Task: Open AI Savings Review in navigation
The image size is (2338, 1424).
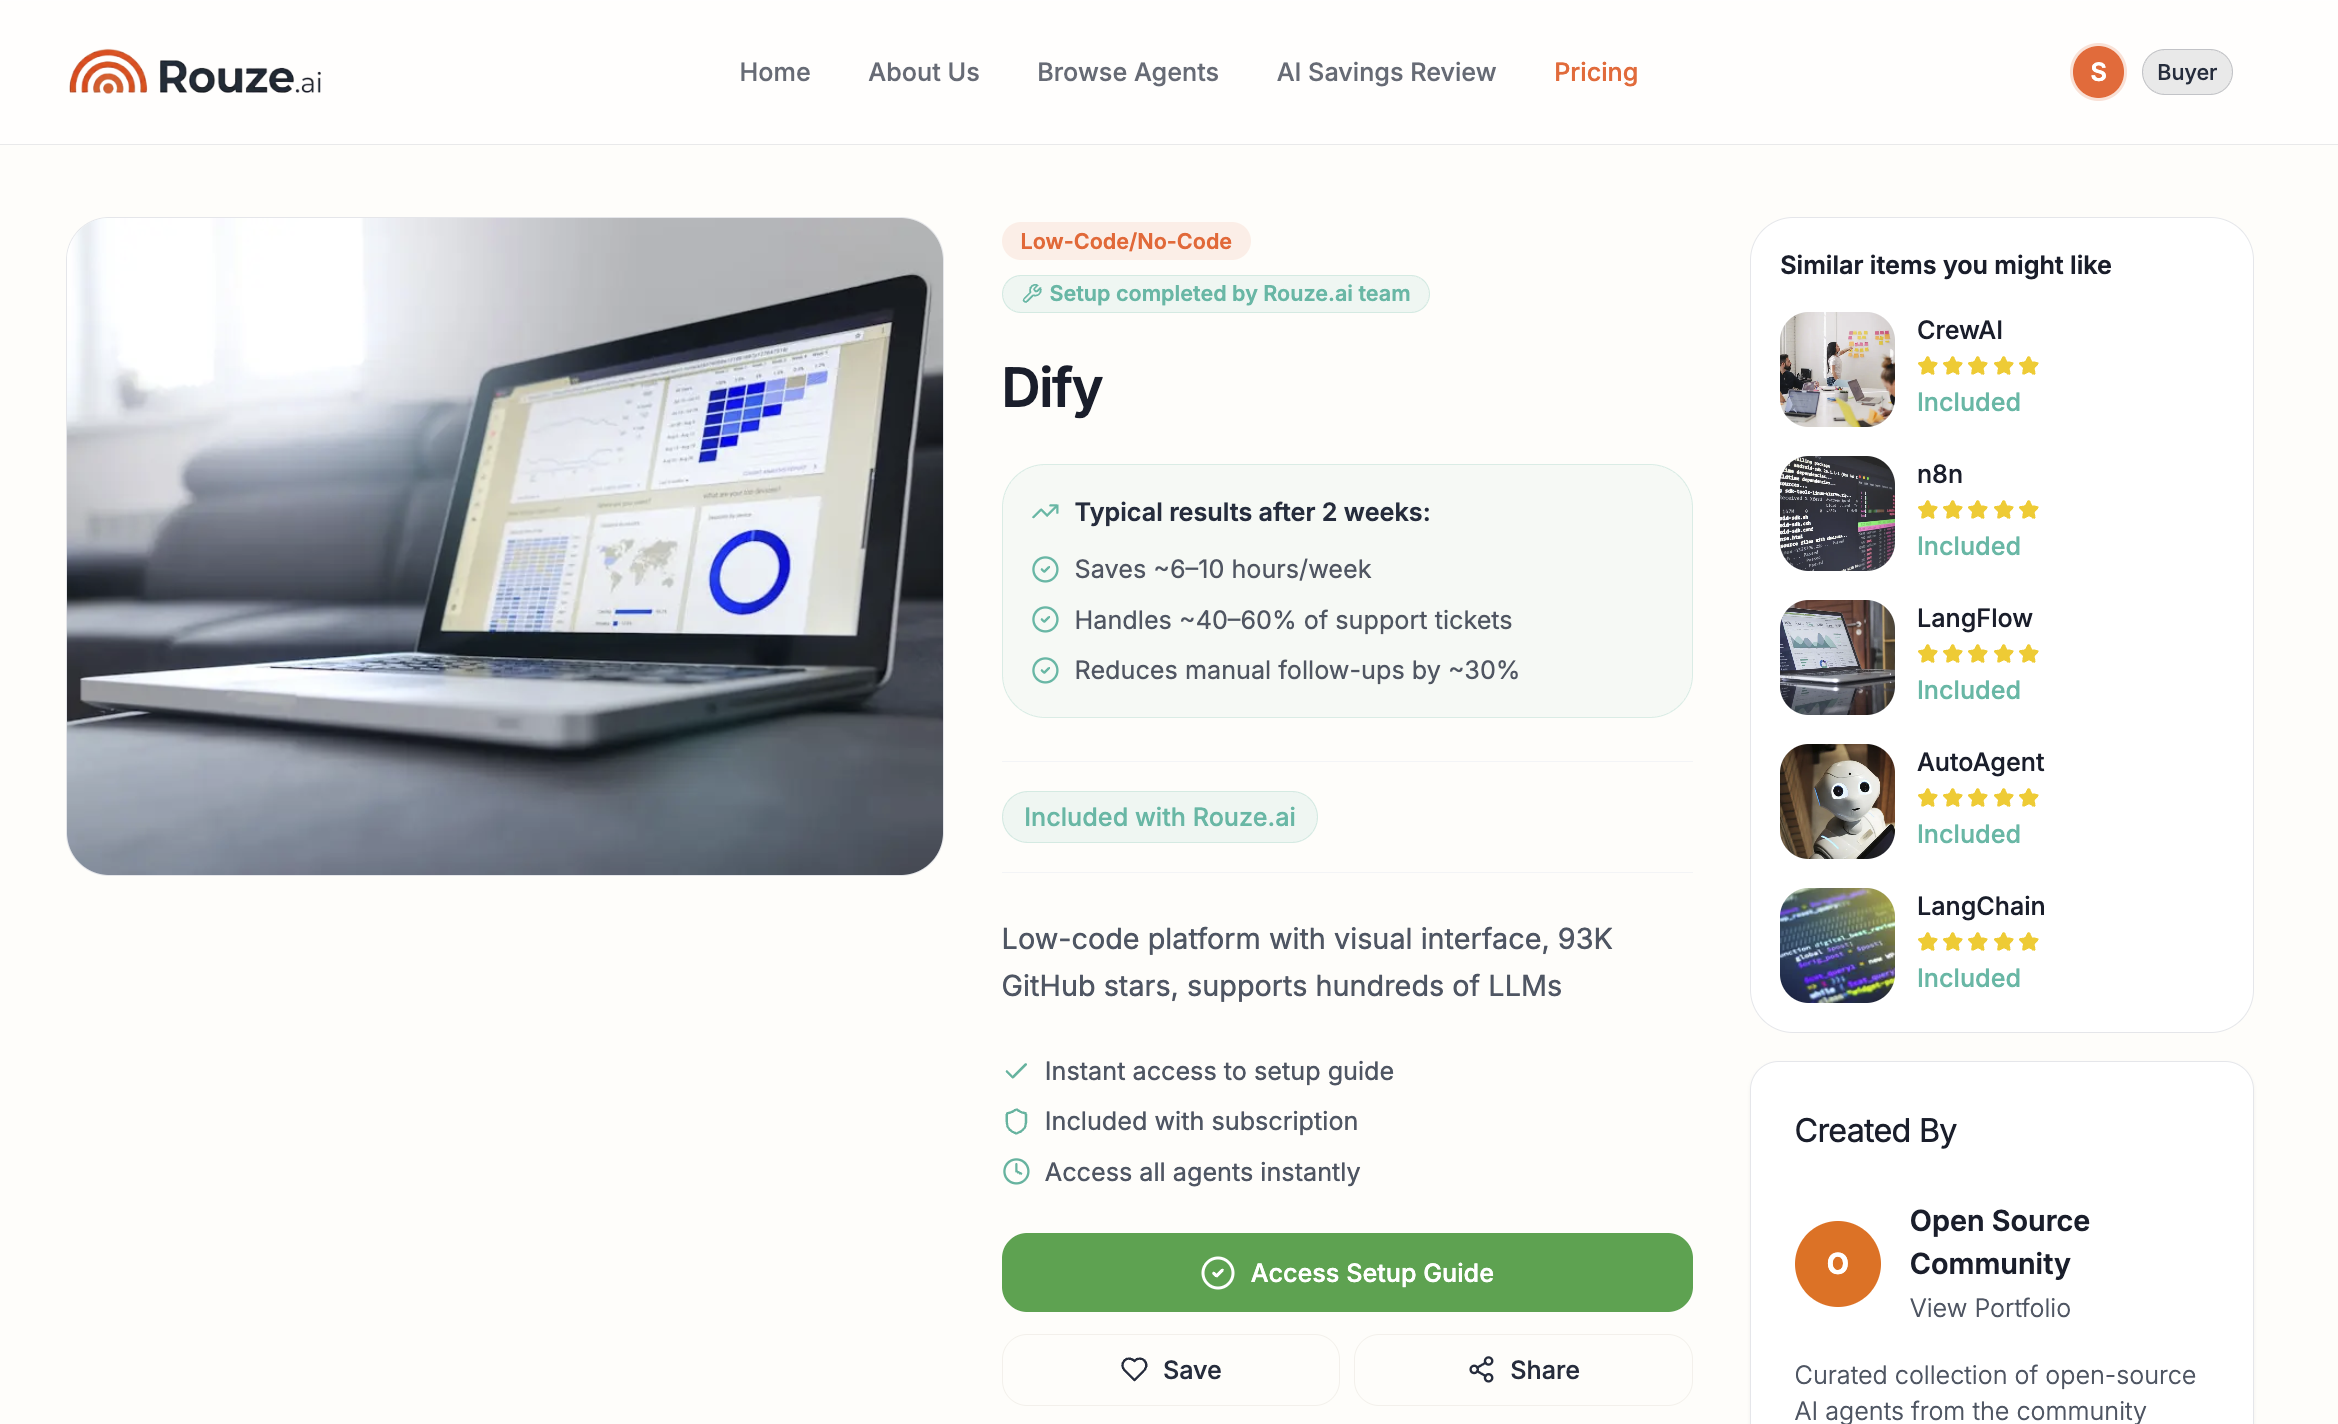Action: [x=1386, y=72]
